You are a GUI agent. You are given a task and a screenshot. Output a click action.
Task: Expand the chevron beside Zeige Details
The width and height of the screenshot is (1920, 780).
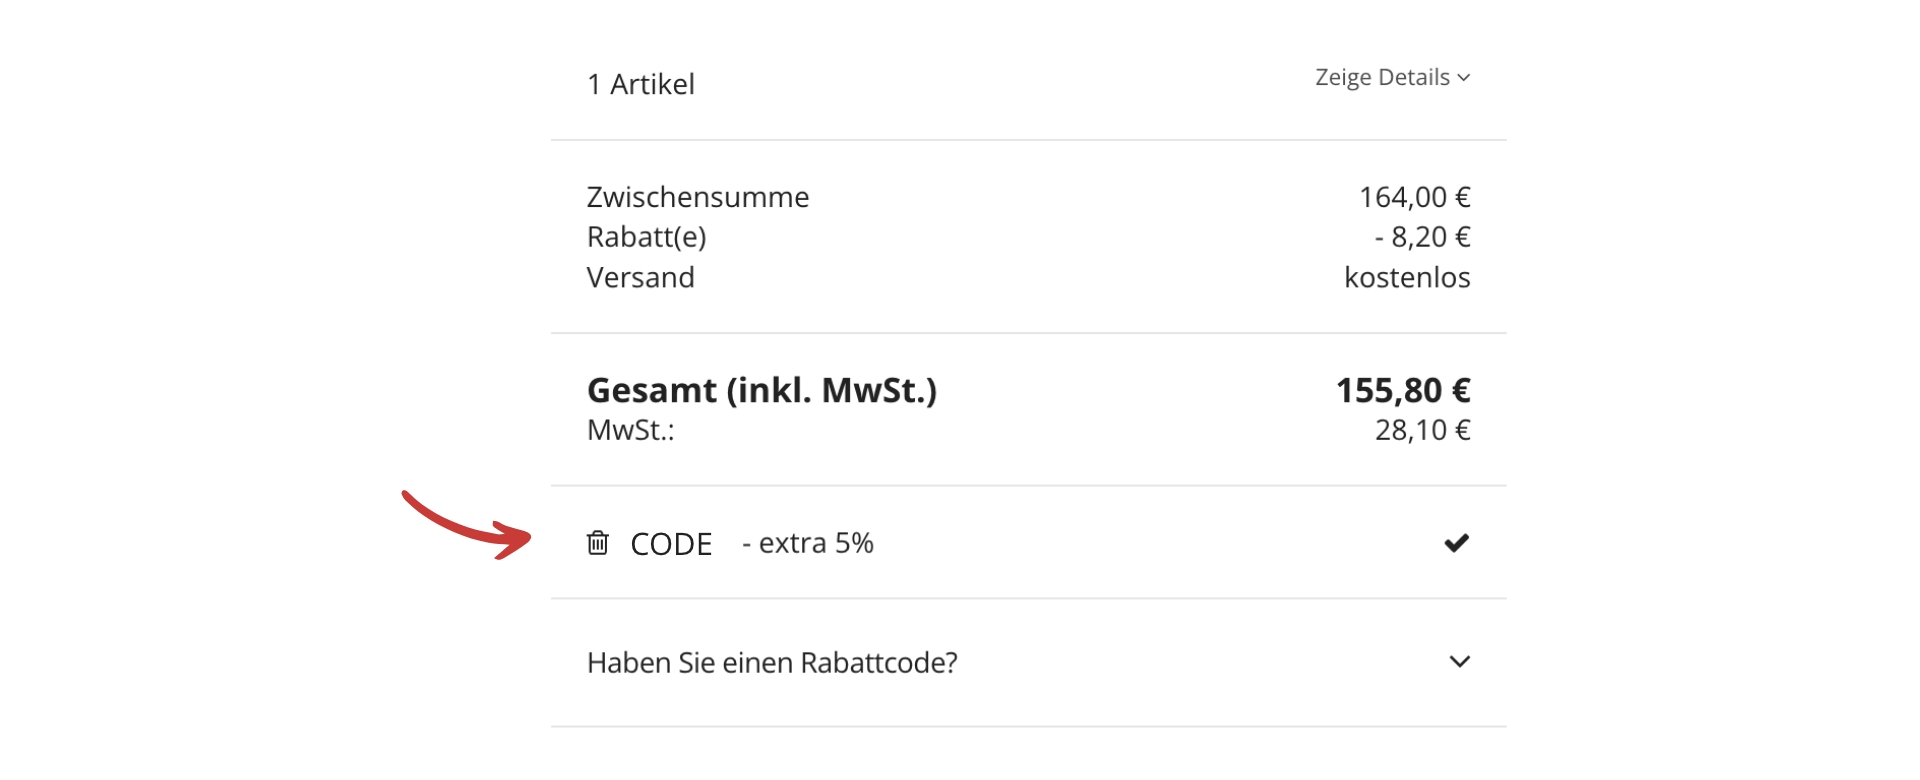(x=1464, y=78)
